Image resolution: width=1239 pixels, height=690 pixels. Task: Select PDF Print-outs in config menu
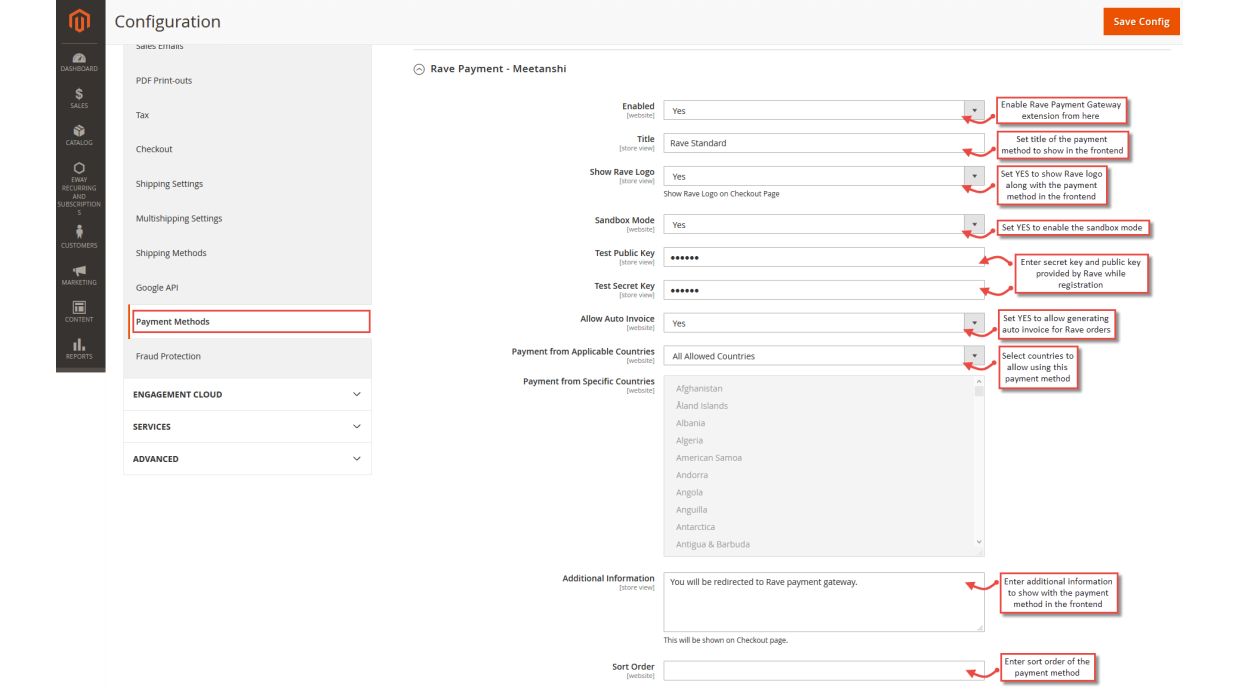(x=164, y=80)
